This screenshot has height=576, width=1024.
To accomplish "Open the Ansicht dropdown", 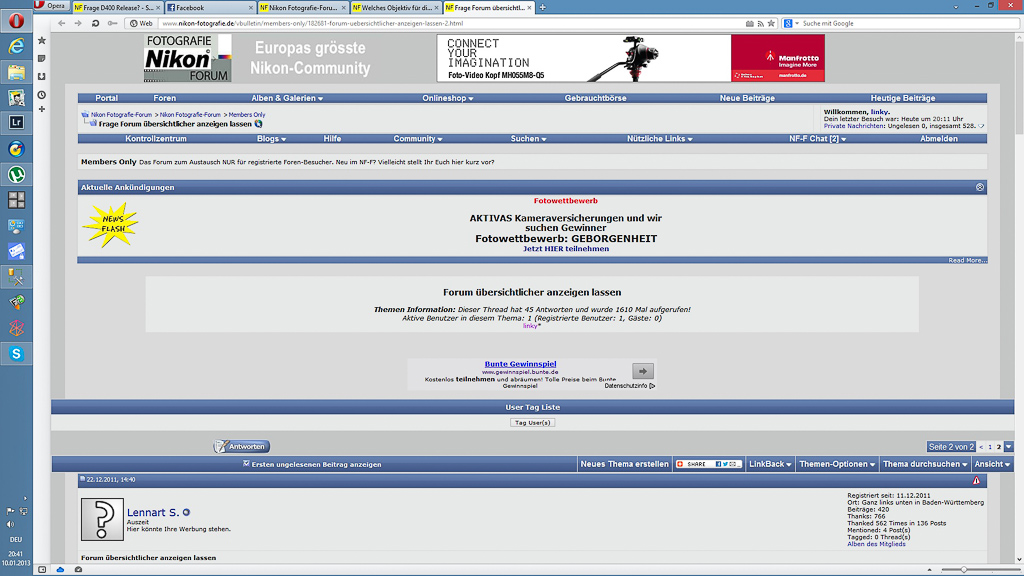I will (x=992, y=464).
